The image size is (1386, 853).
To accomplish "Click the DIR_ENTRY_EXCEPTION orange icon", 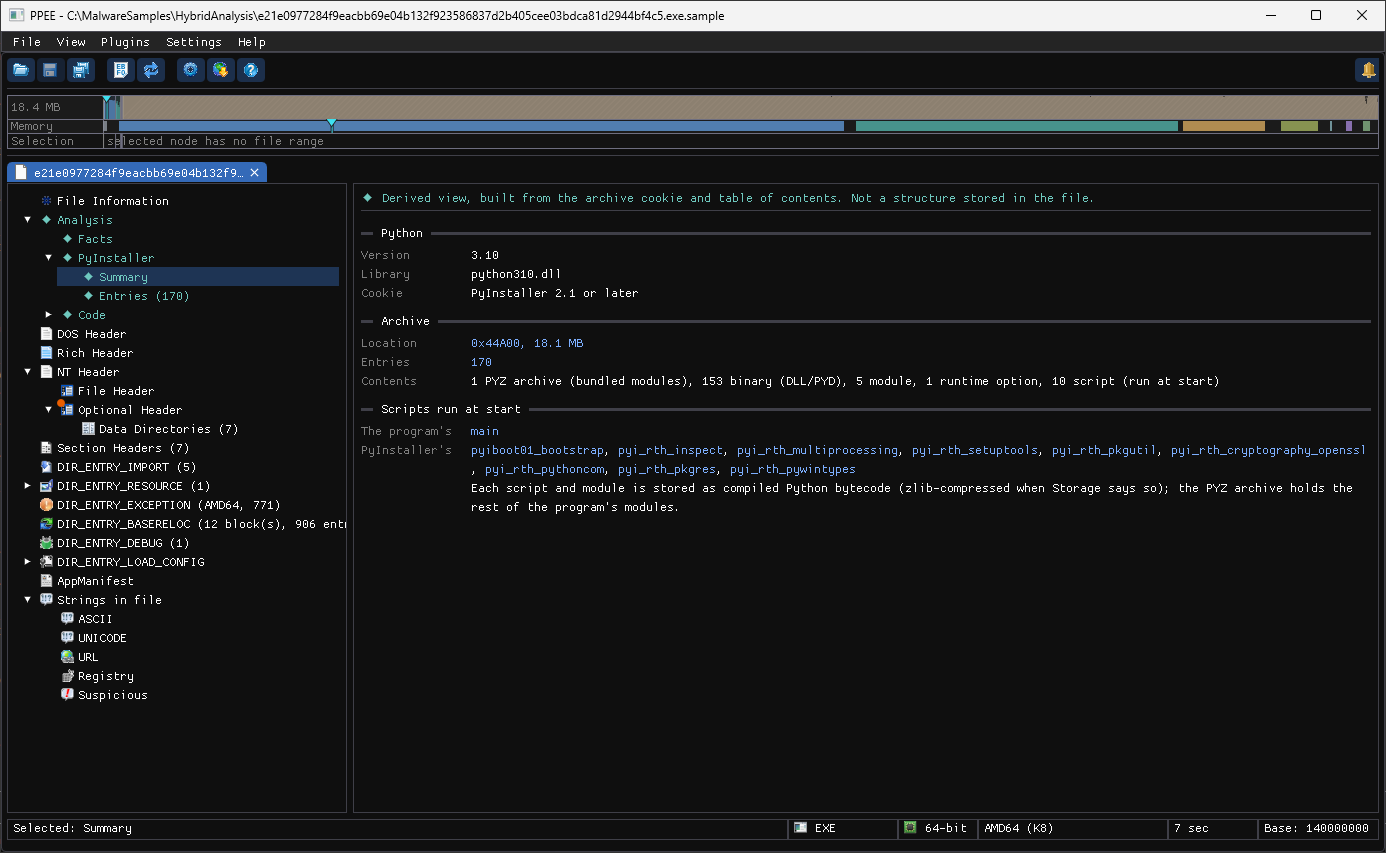I will click(x=46, y=505).
